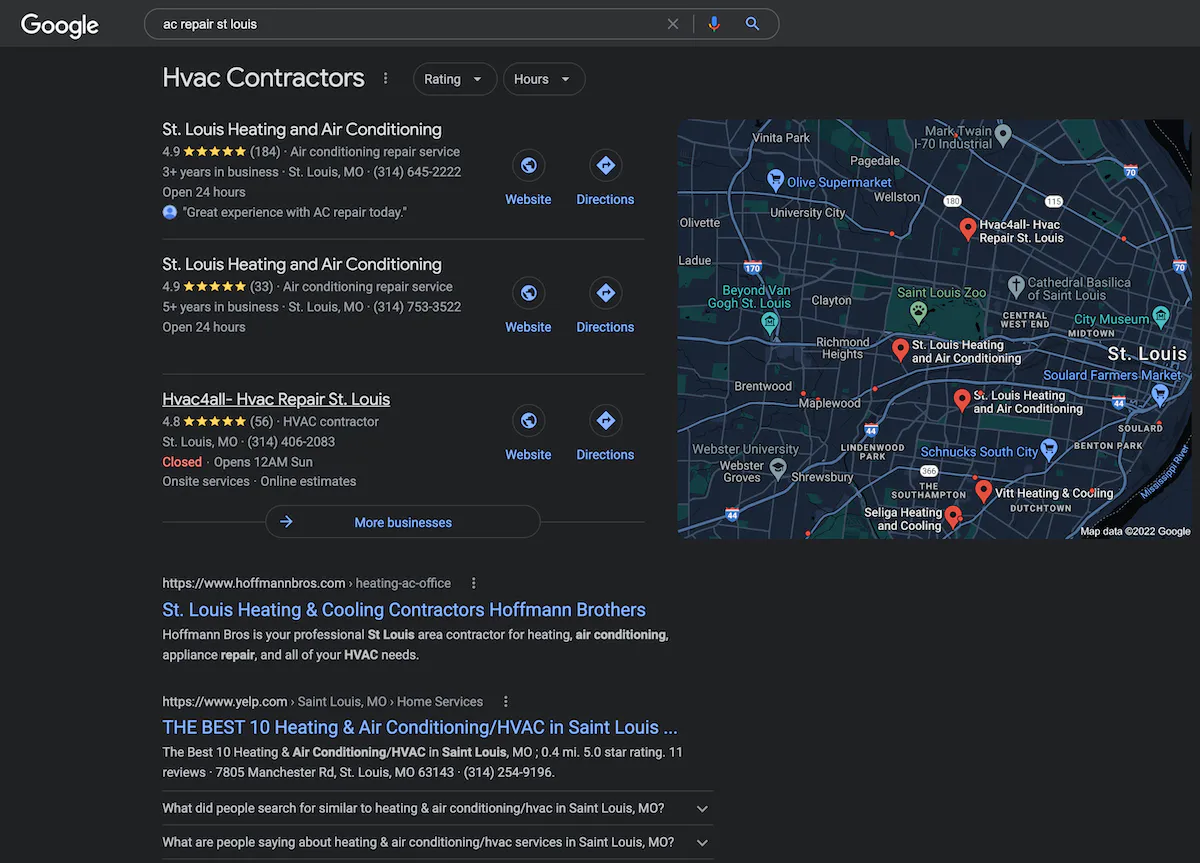
Task: Open Hvac4all- Hvac Repair St. Louis listing
Action: tap(276, 399)
